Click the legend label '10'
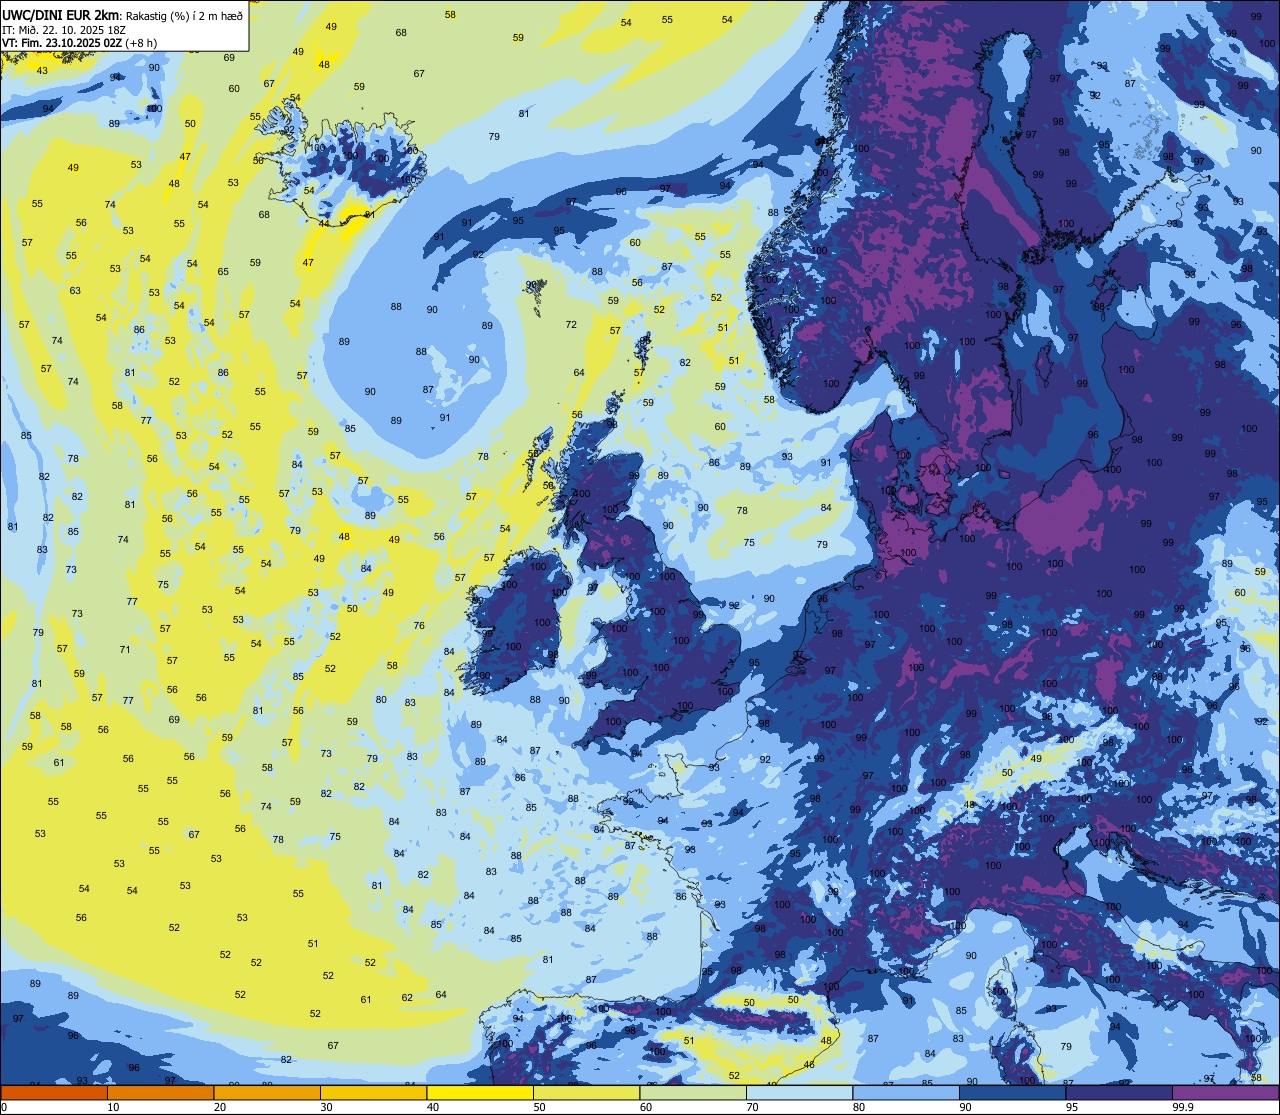Viewport: 1280px width, 1115px height. point(113,1107)
